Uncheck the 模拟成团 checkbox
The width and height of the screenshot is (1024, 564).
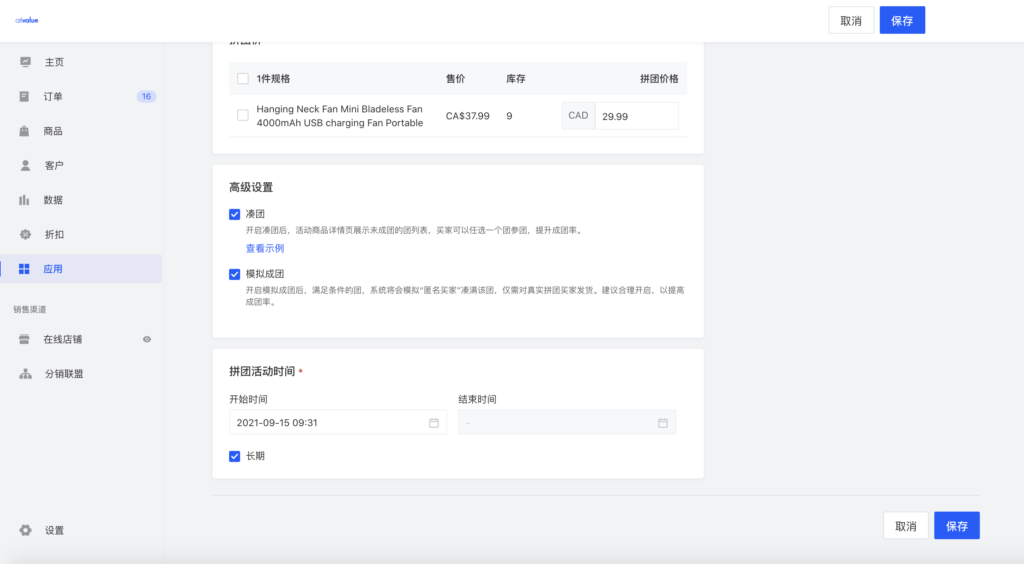[x=234, y=274]
